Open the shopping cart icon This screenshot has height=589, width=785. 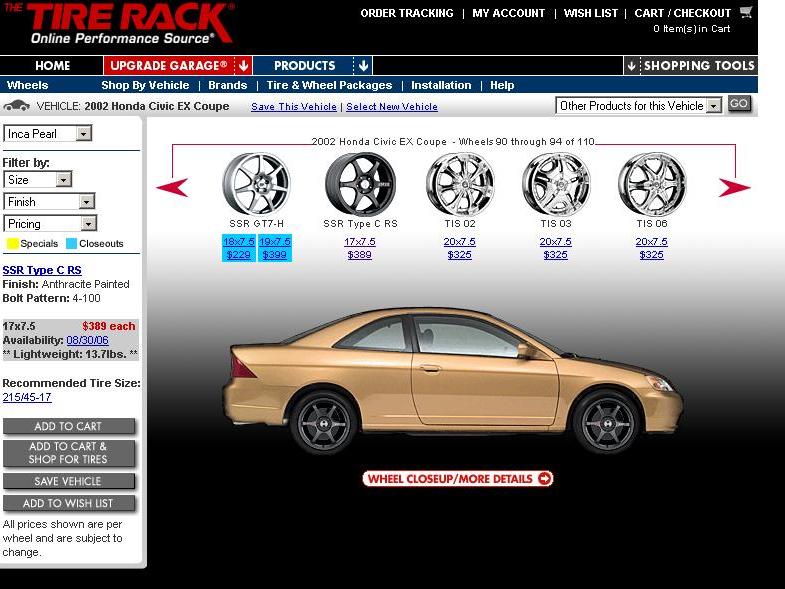tap(746, 13)
